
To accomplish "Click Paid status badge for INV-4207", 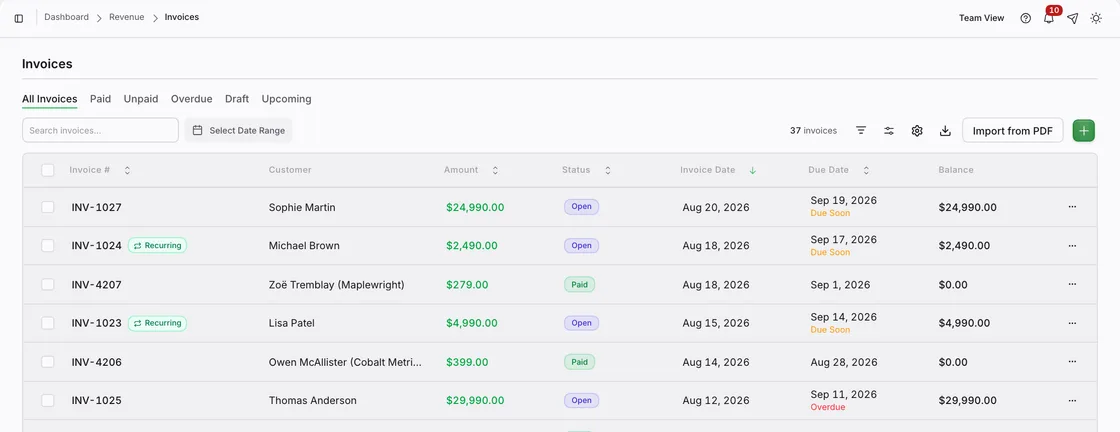I will point(579,284).
